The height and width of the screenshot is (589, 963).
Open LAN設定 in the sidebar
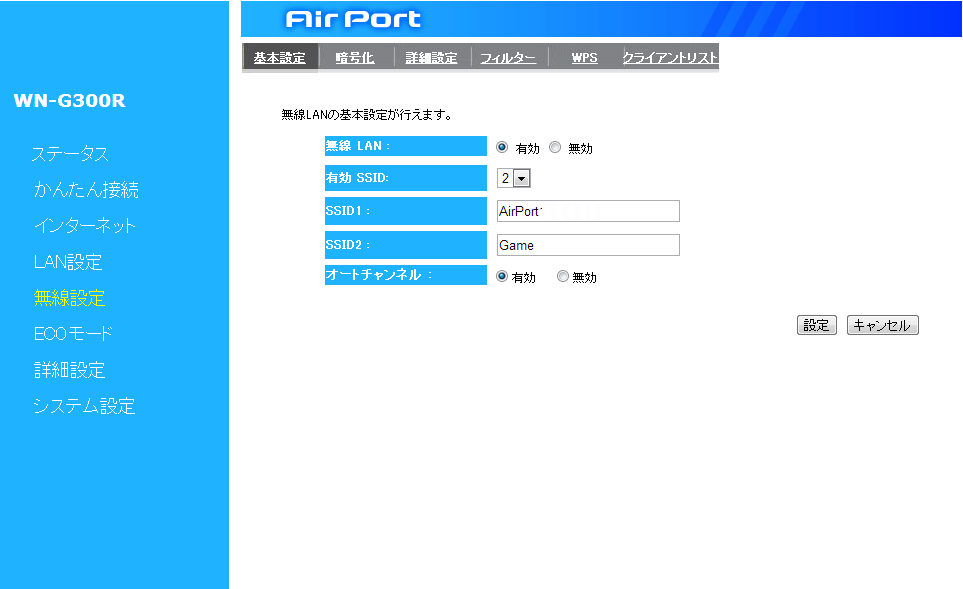(x=68, y=262)
